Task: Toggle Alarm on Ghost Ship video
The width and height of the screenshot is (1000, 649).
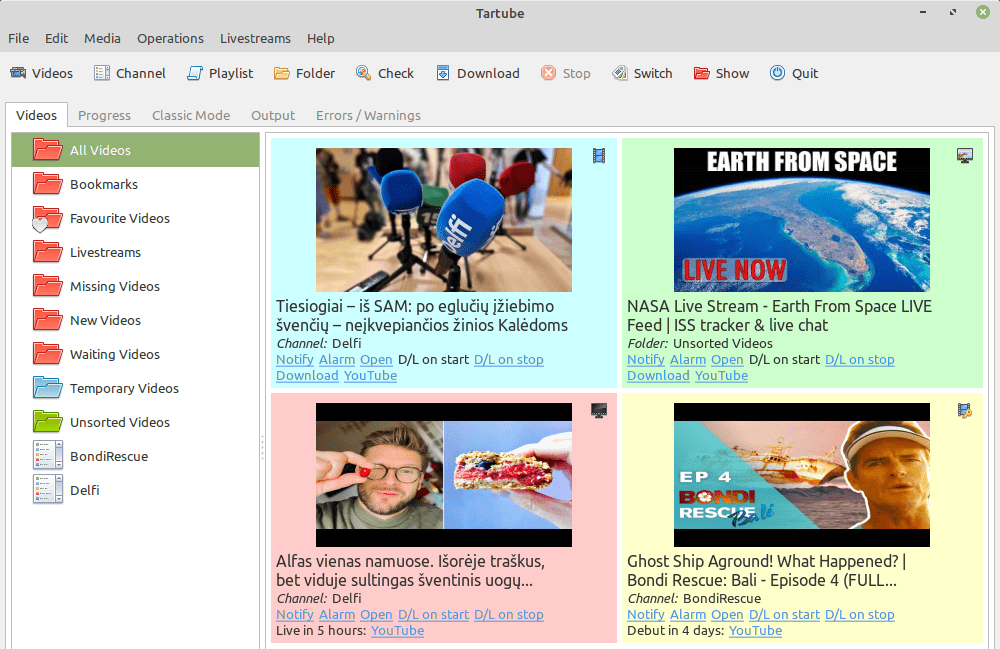Action: (687, 615)
